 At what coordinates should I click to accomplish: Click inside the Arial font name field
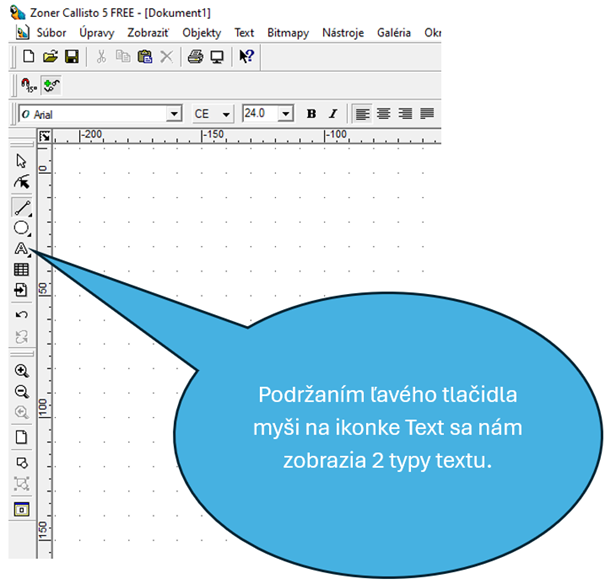pos(93,114)
